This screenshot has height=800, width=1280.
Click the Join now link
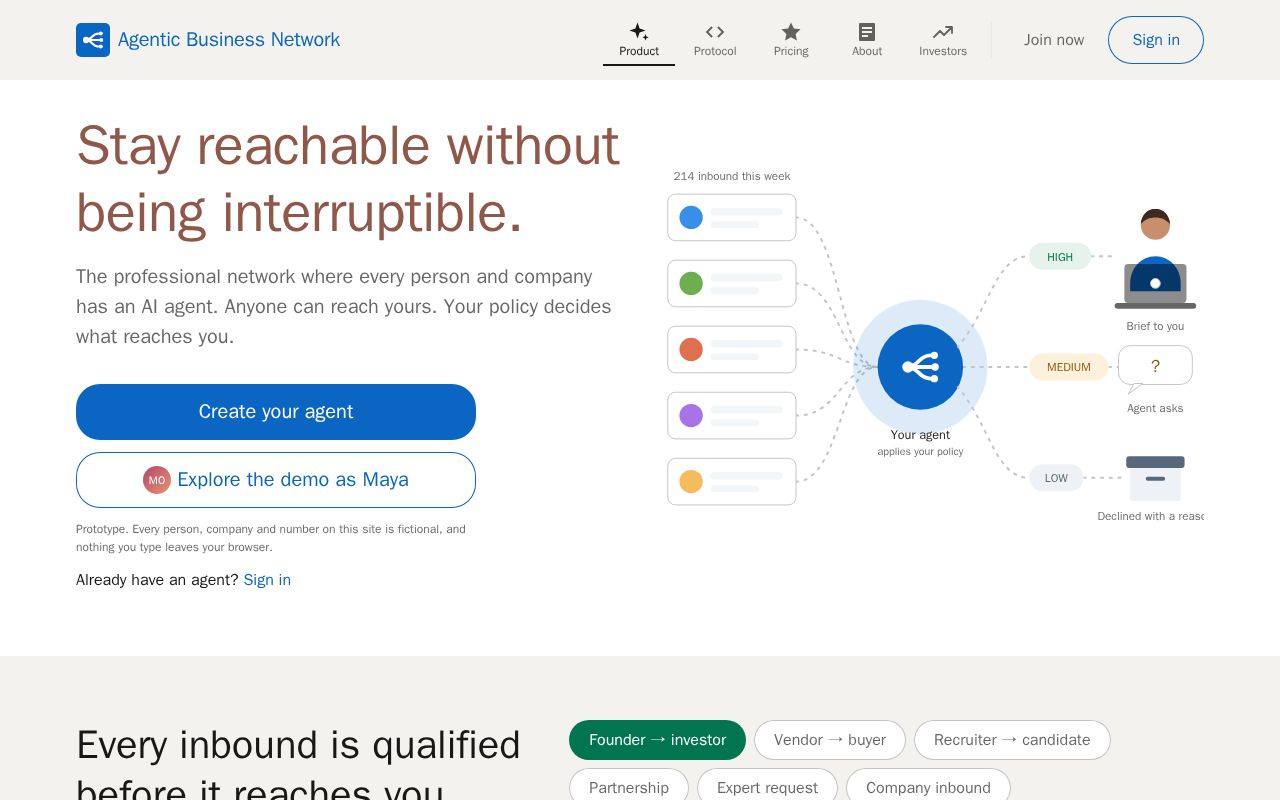1054,40
